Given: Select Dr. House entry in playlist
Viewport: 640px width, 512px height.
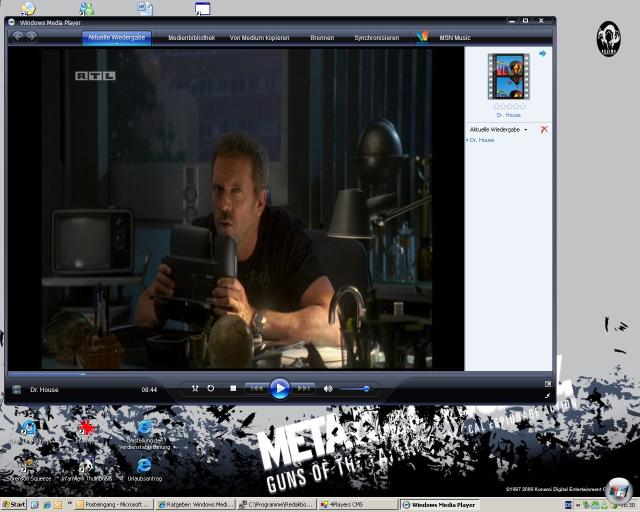Looking at the screenshot, I should click(482, 140).
